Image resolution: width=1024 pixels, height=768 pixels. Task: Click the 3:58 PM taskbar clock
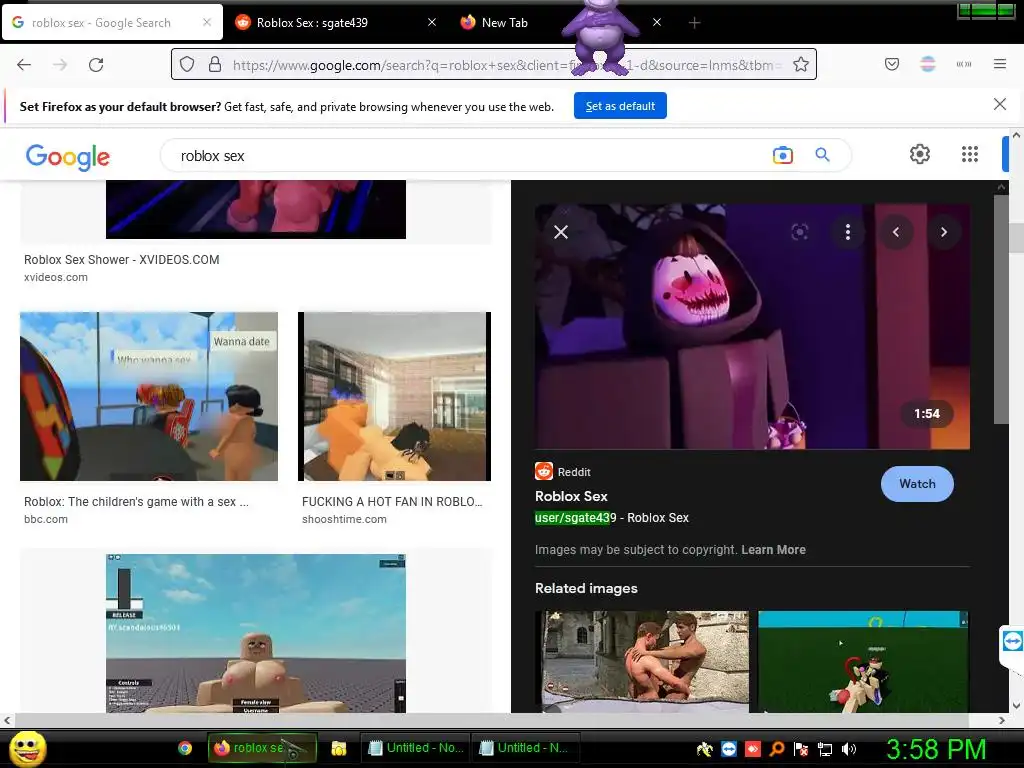click(936, 749)
